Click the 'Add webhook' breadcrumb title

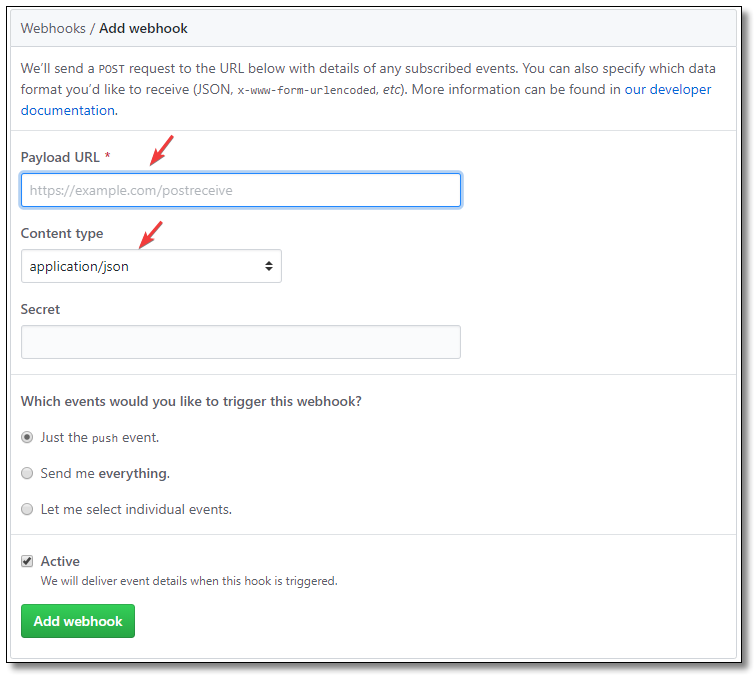point(143,28)
